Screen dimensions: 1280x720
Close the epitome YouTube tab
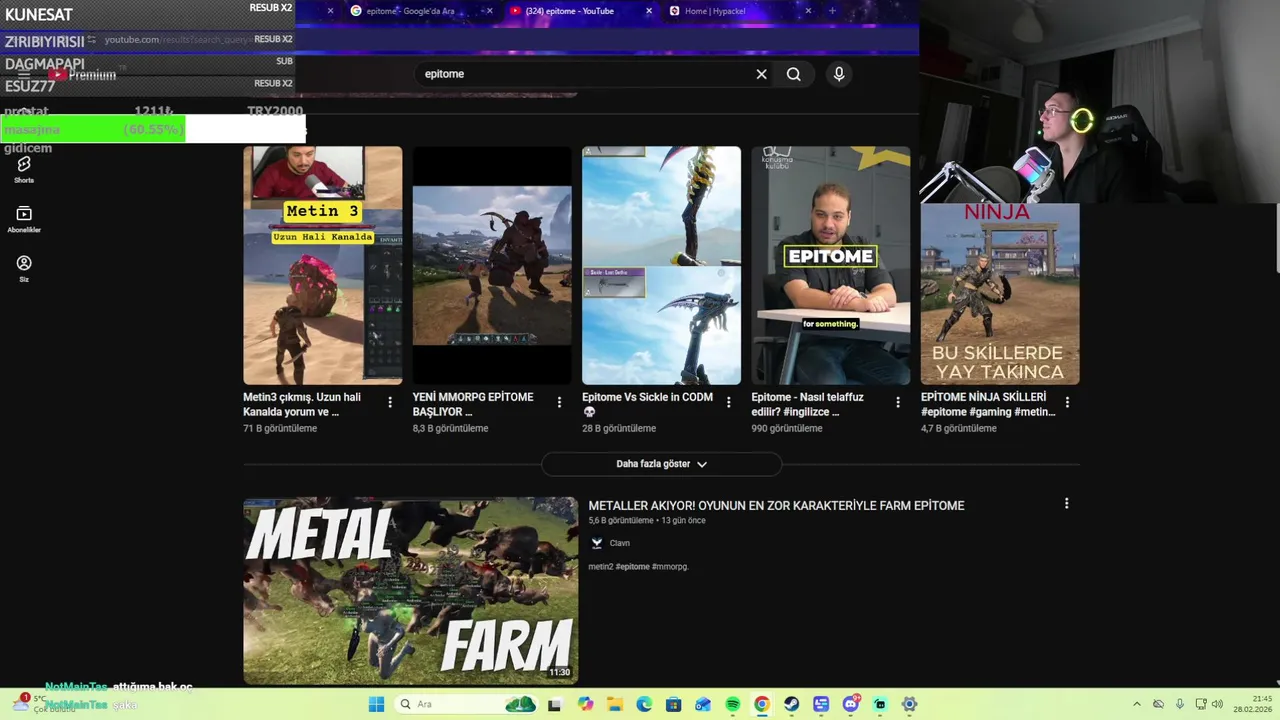649,11
